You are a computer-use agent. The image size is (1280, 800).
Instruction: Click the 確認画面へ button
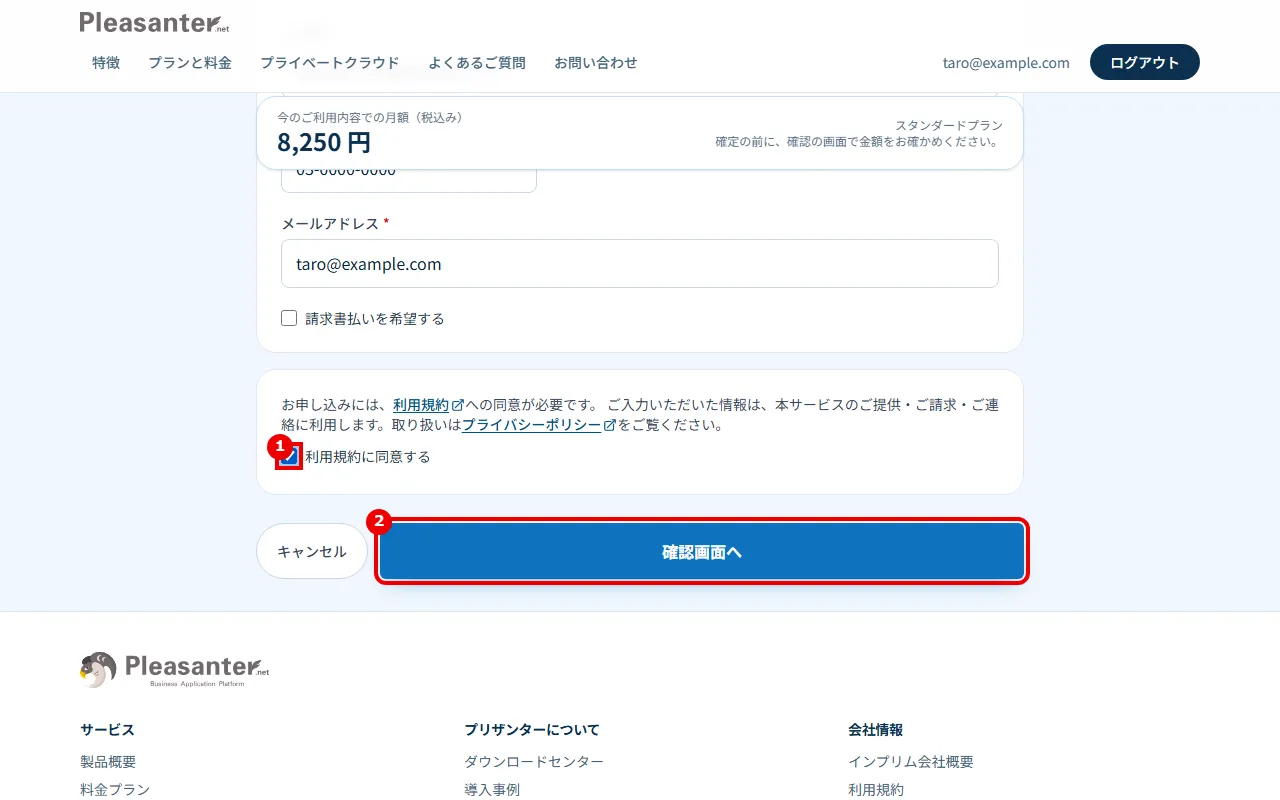tap(702, 551)
